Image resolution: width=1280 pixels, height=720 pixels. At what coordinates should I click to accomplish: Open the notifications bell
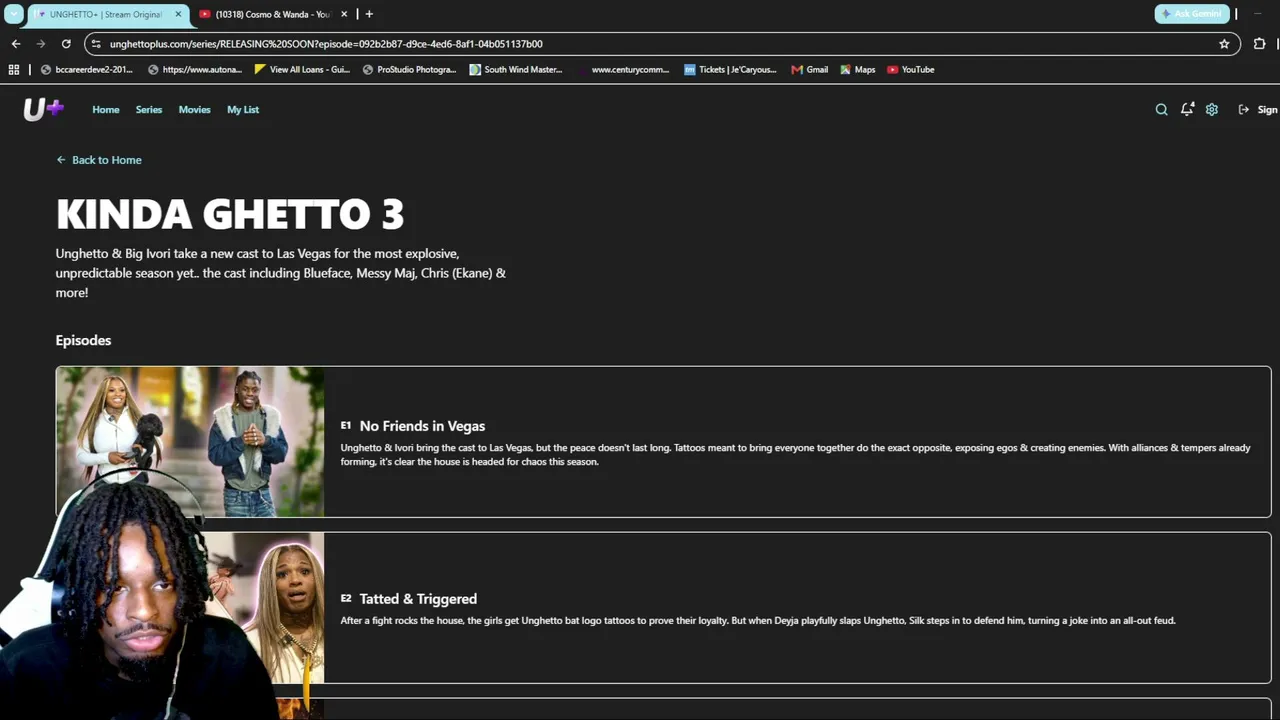point(1187,110)
